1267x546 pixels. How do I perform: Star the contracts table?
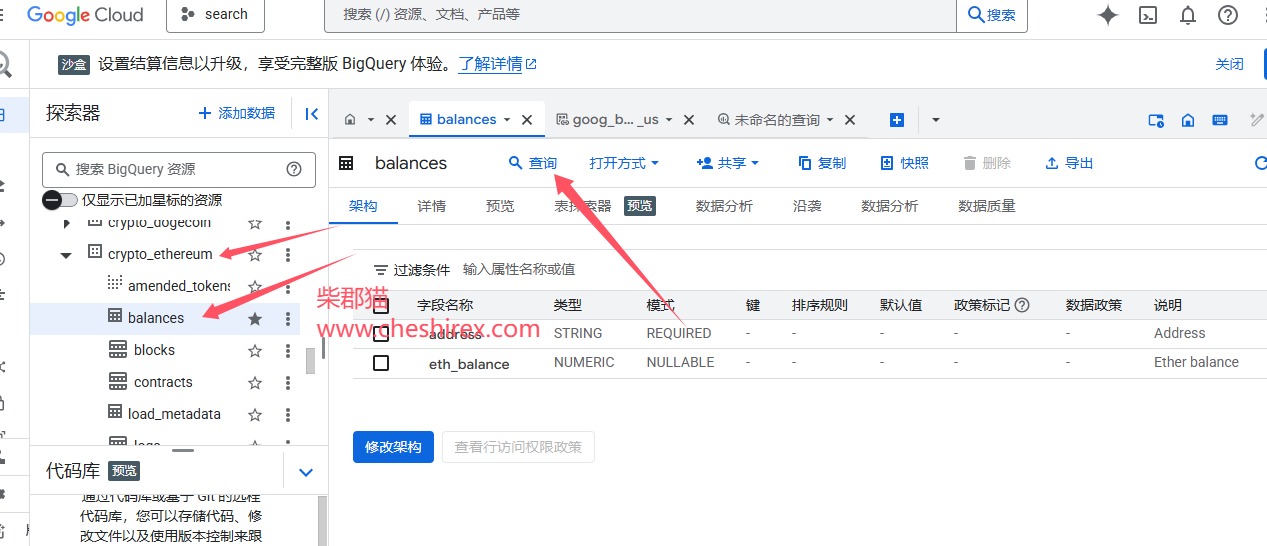coord(255,382)
